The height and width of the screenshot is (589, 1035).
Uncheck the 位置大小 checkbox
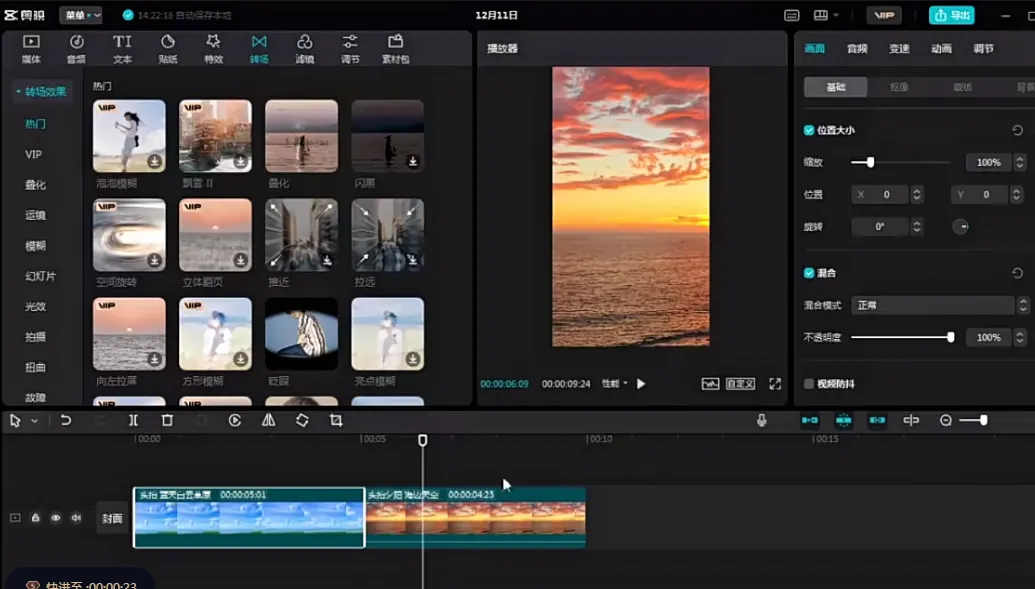click(809, 130)
